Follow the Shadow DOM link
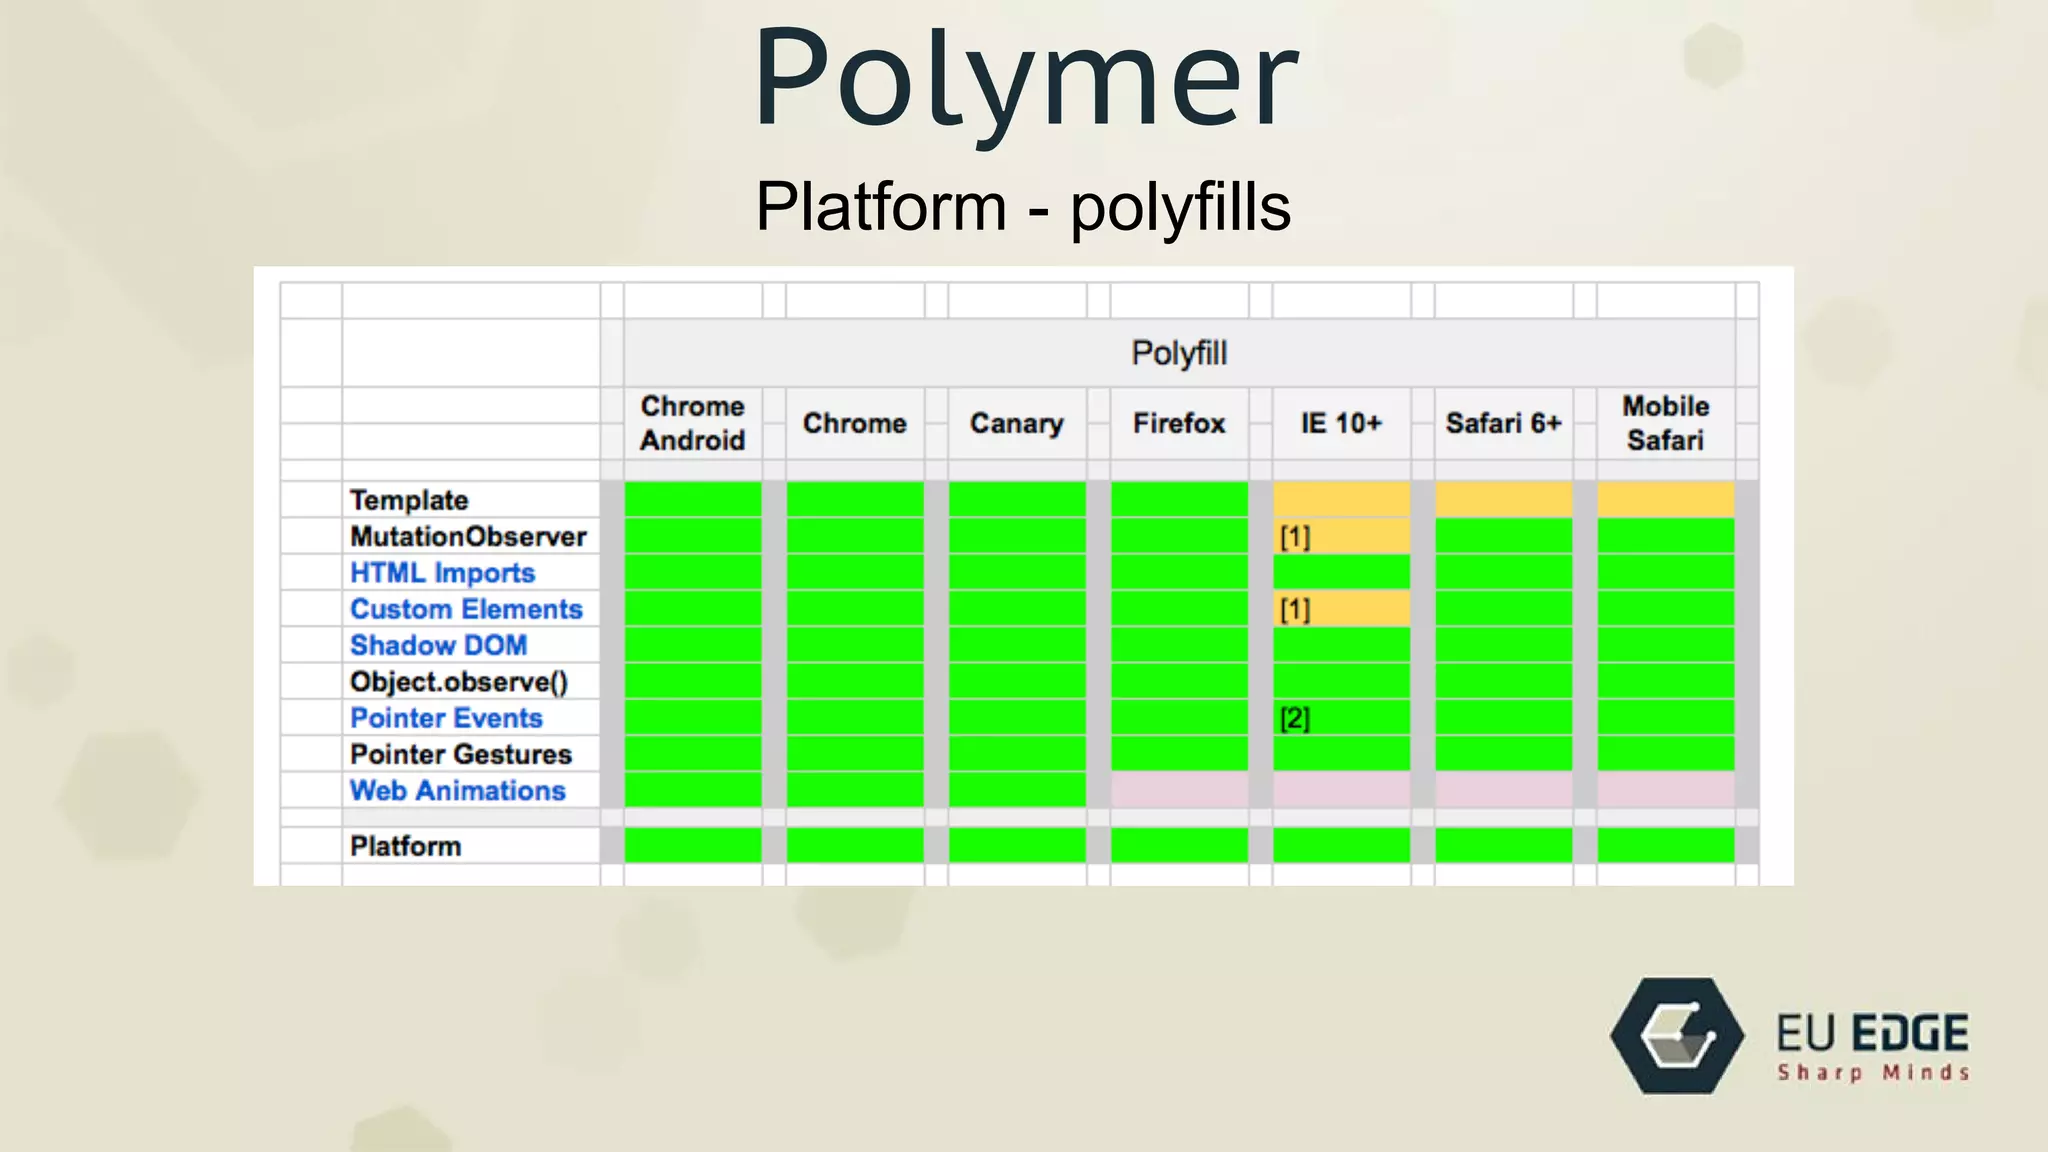Image resolution: width=2048 pixels, height=1152 pixels. (x=438, y=645)
